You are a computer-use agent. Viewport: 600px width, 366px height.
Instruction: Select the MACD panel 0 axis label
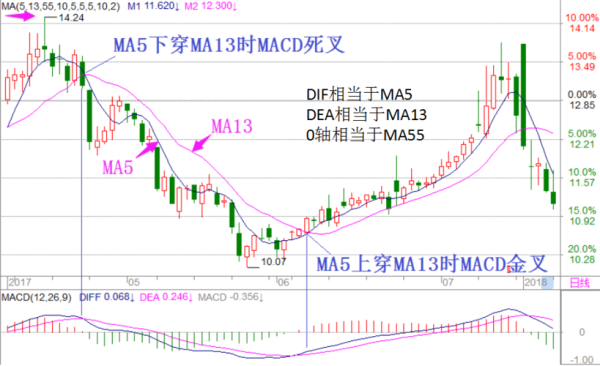coord(582,332)
